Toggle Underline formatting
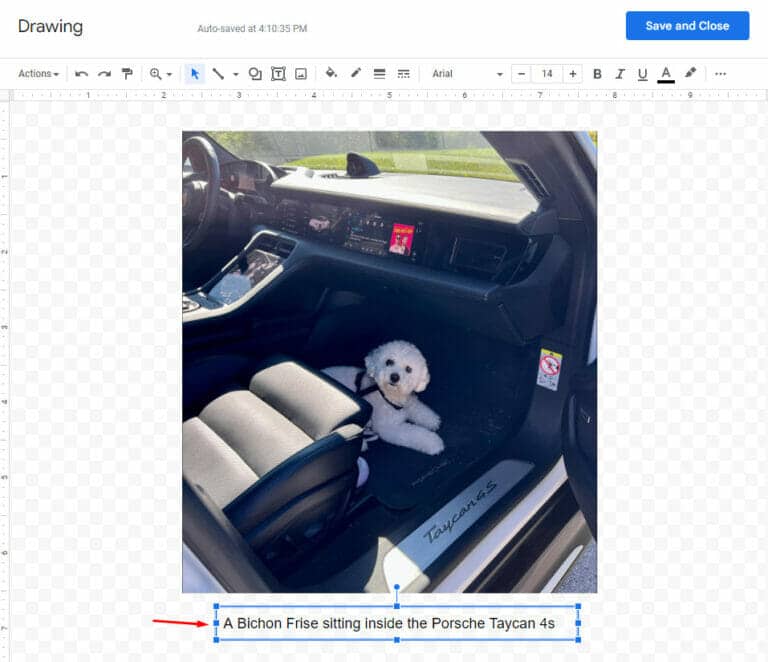Image resolution: width=768 pixels, height=662 pixels. (642, 74)
